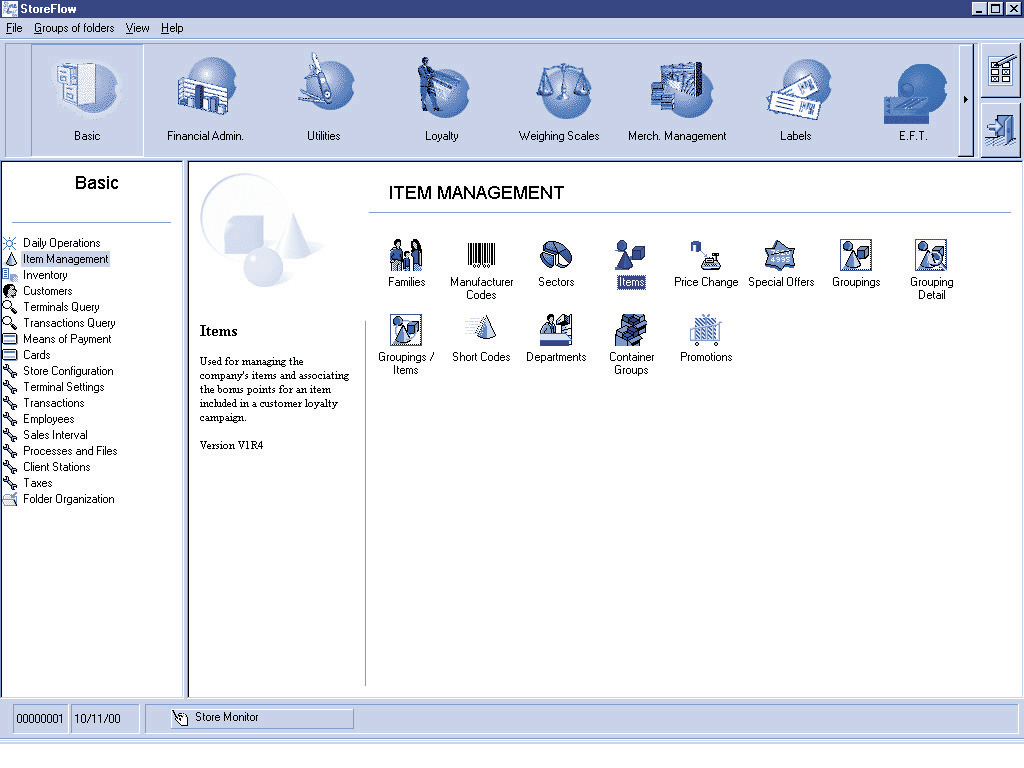This screenshot has height=768, width=1024.
Task: Open the Promotions icon
Action: [x=706, y=330]
